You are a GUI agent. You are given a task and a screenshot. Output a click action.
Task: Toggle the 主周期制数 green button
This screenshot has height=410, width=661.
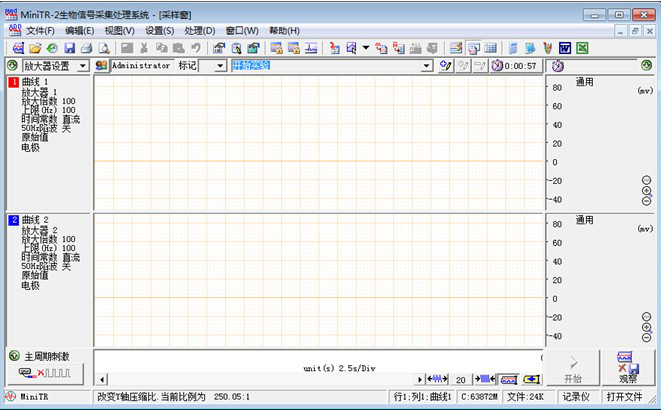[14, 356]
